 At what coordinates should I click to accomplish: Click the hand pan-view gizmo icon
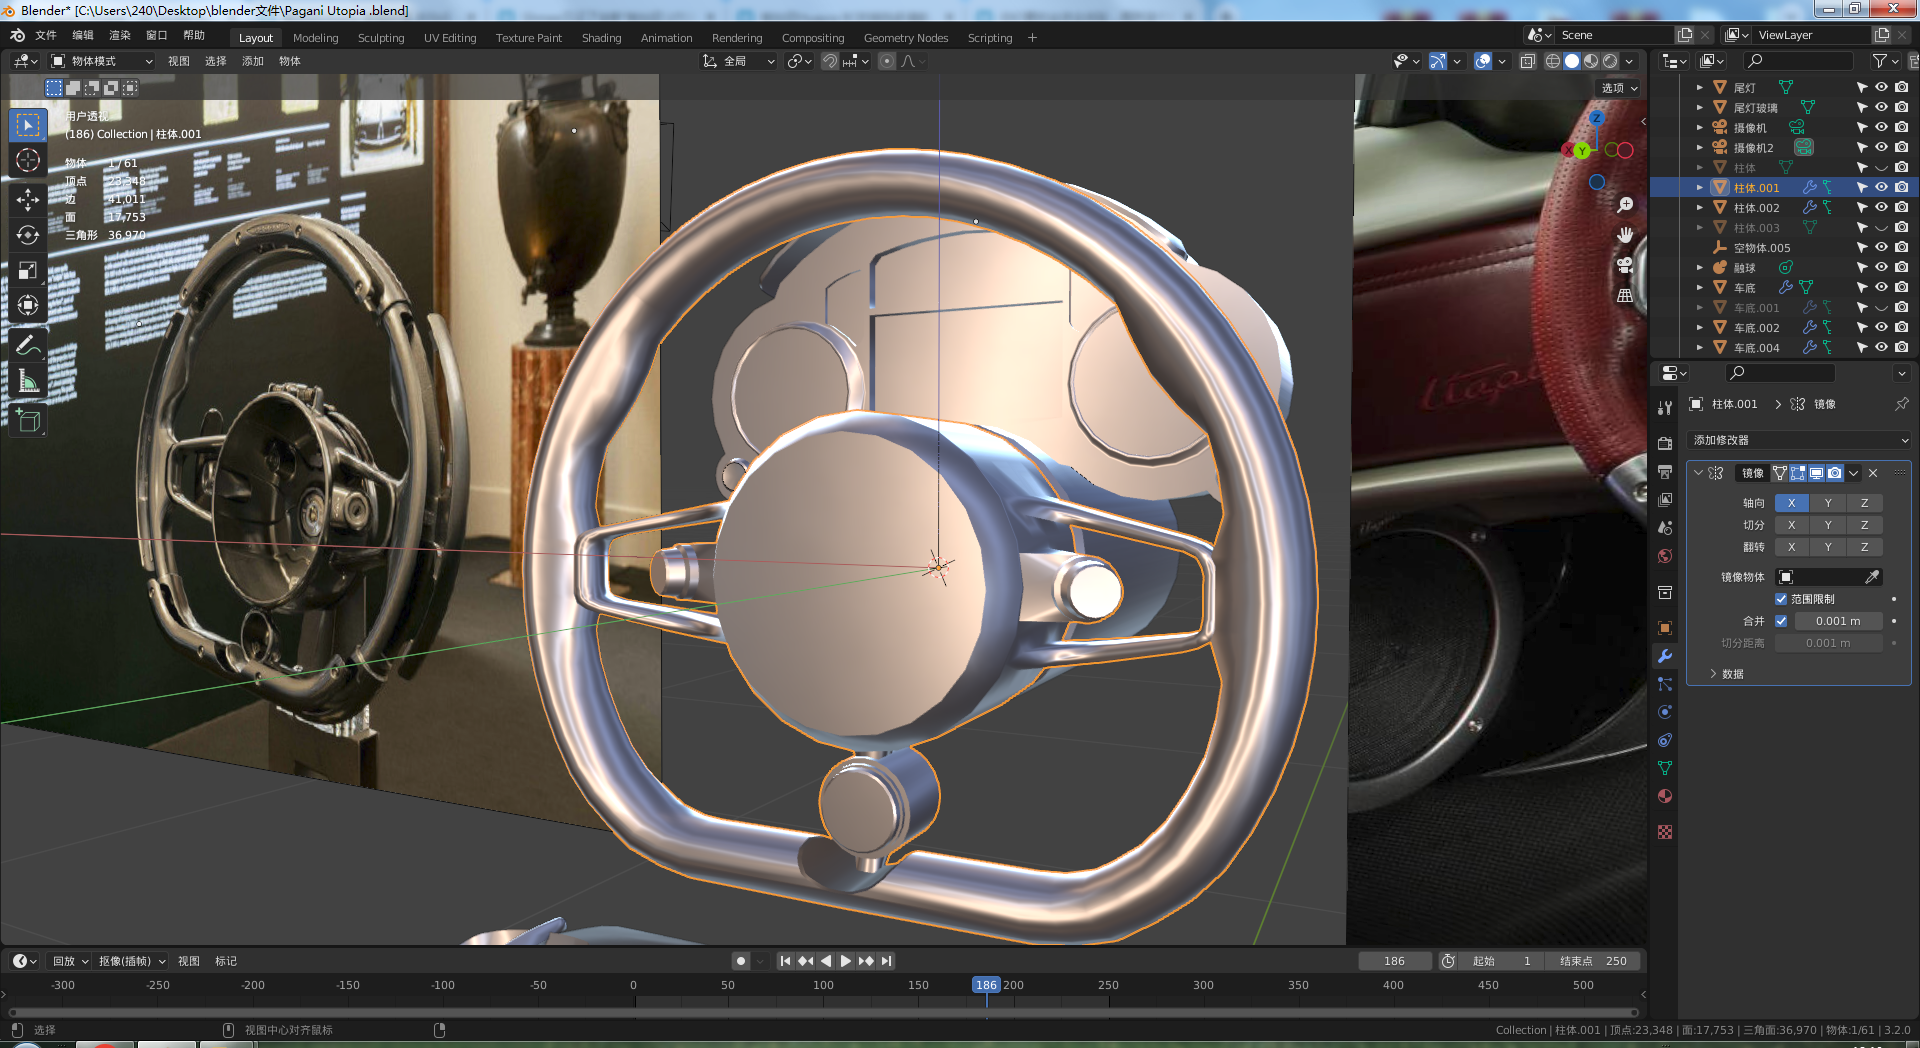[1625, 235]
